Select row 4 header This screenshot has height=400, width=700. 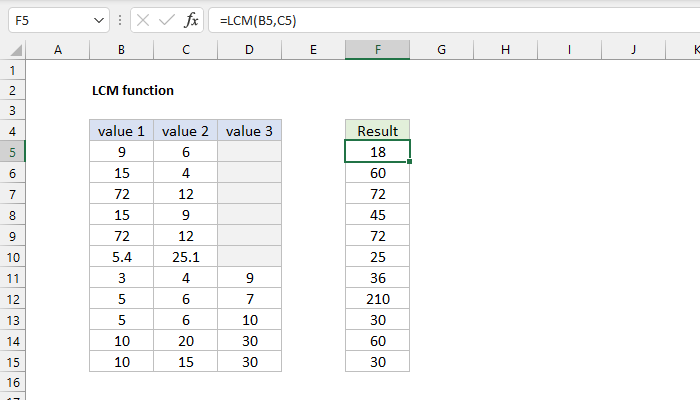tap(12, 131)
